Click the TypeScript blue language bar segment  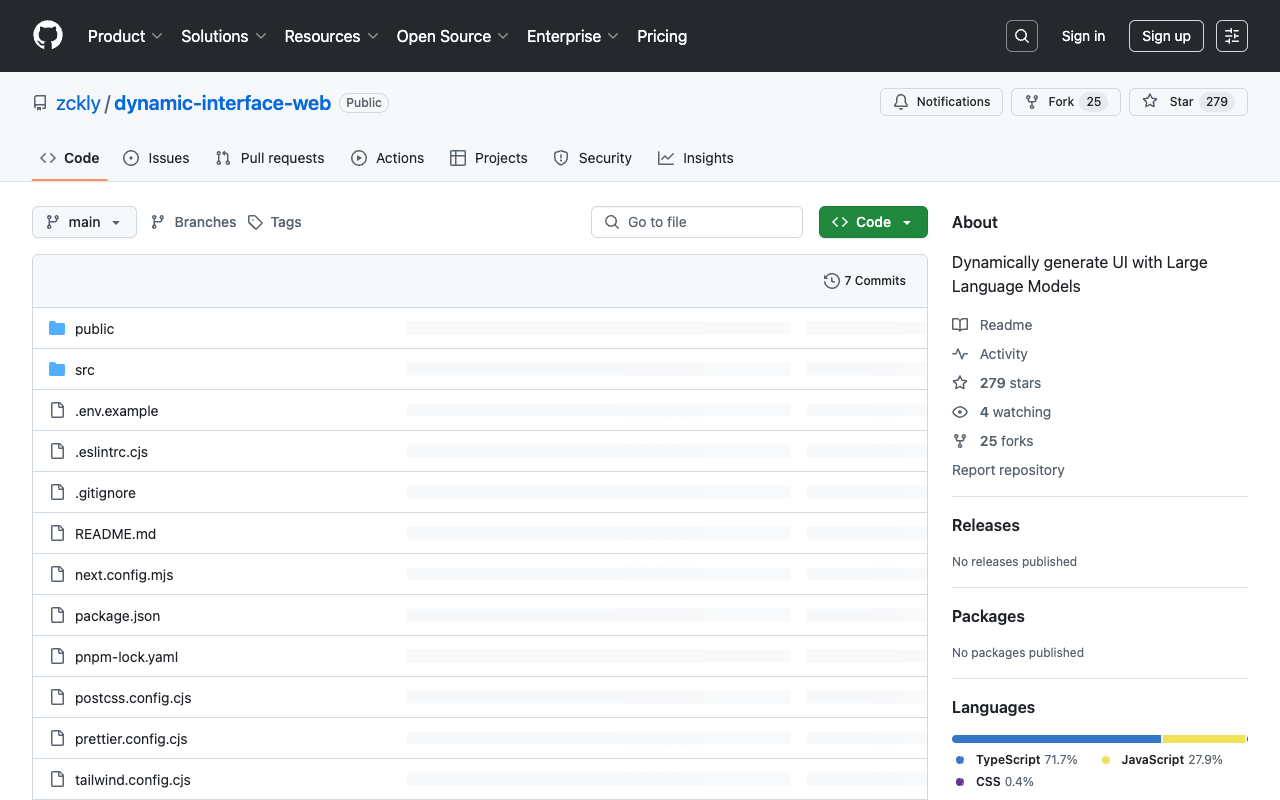click(x=1056, y=739)
